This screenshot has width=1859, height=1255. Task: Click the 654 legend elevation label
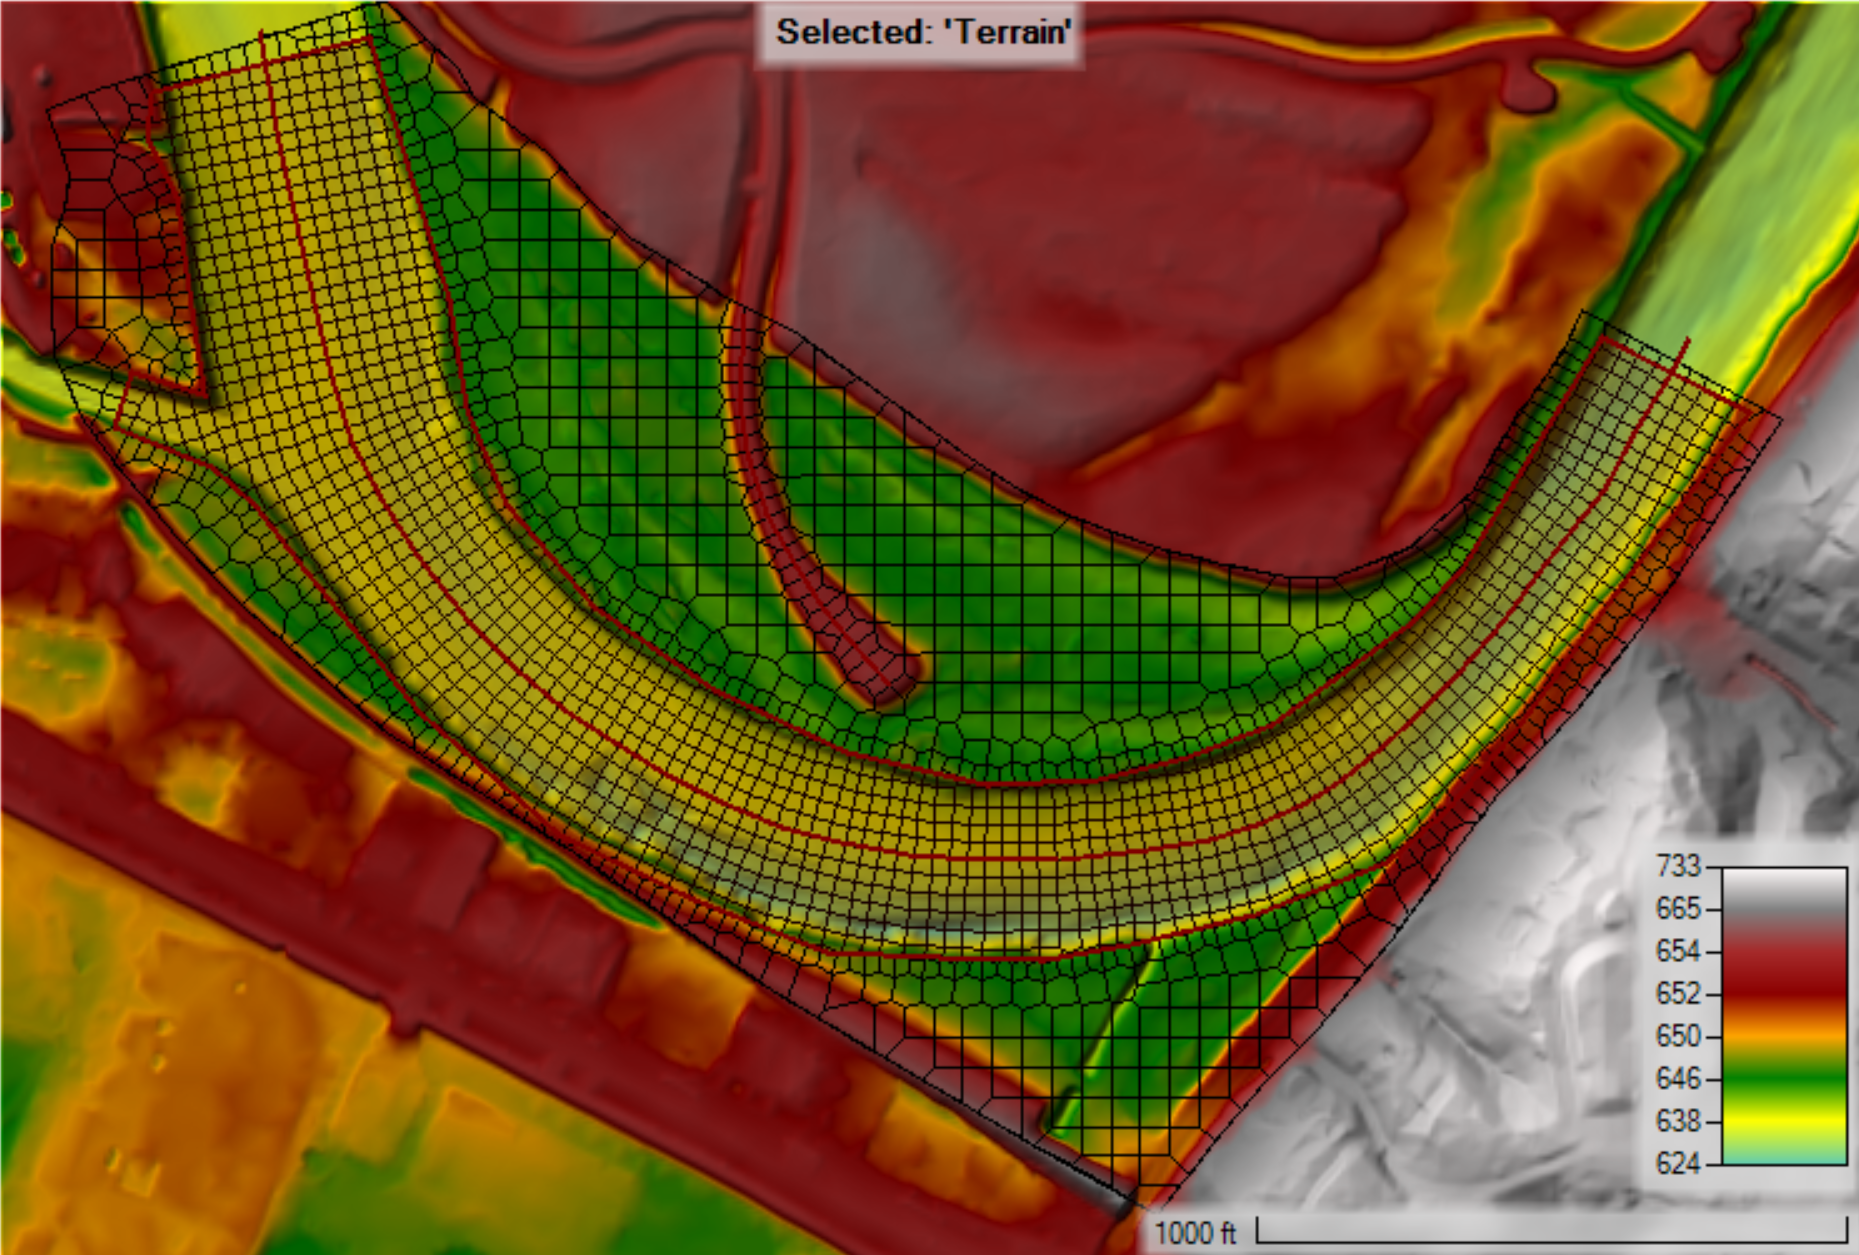(1678, 950)
